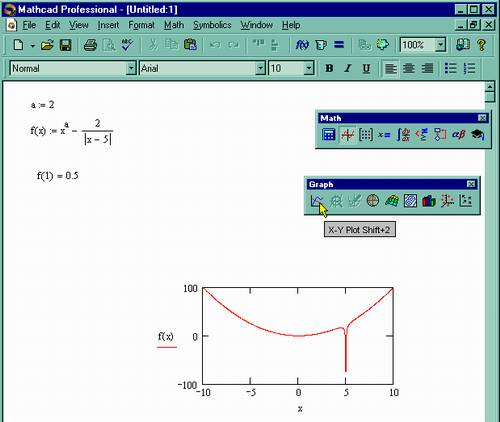This screenshot has width=500, height=422.
Task: Toggle bulleted list
Action: tap(451, 68)
